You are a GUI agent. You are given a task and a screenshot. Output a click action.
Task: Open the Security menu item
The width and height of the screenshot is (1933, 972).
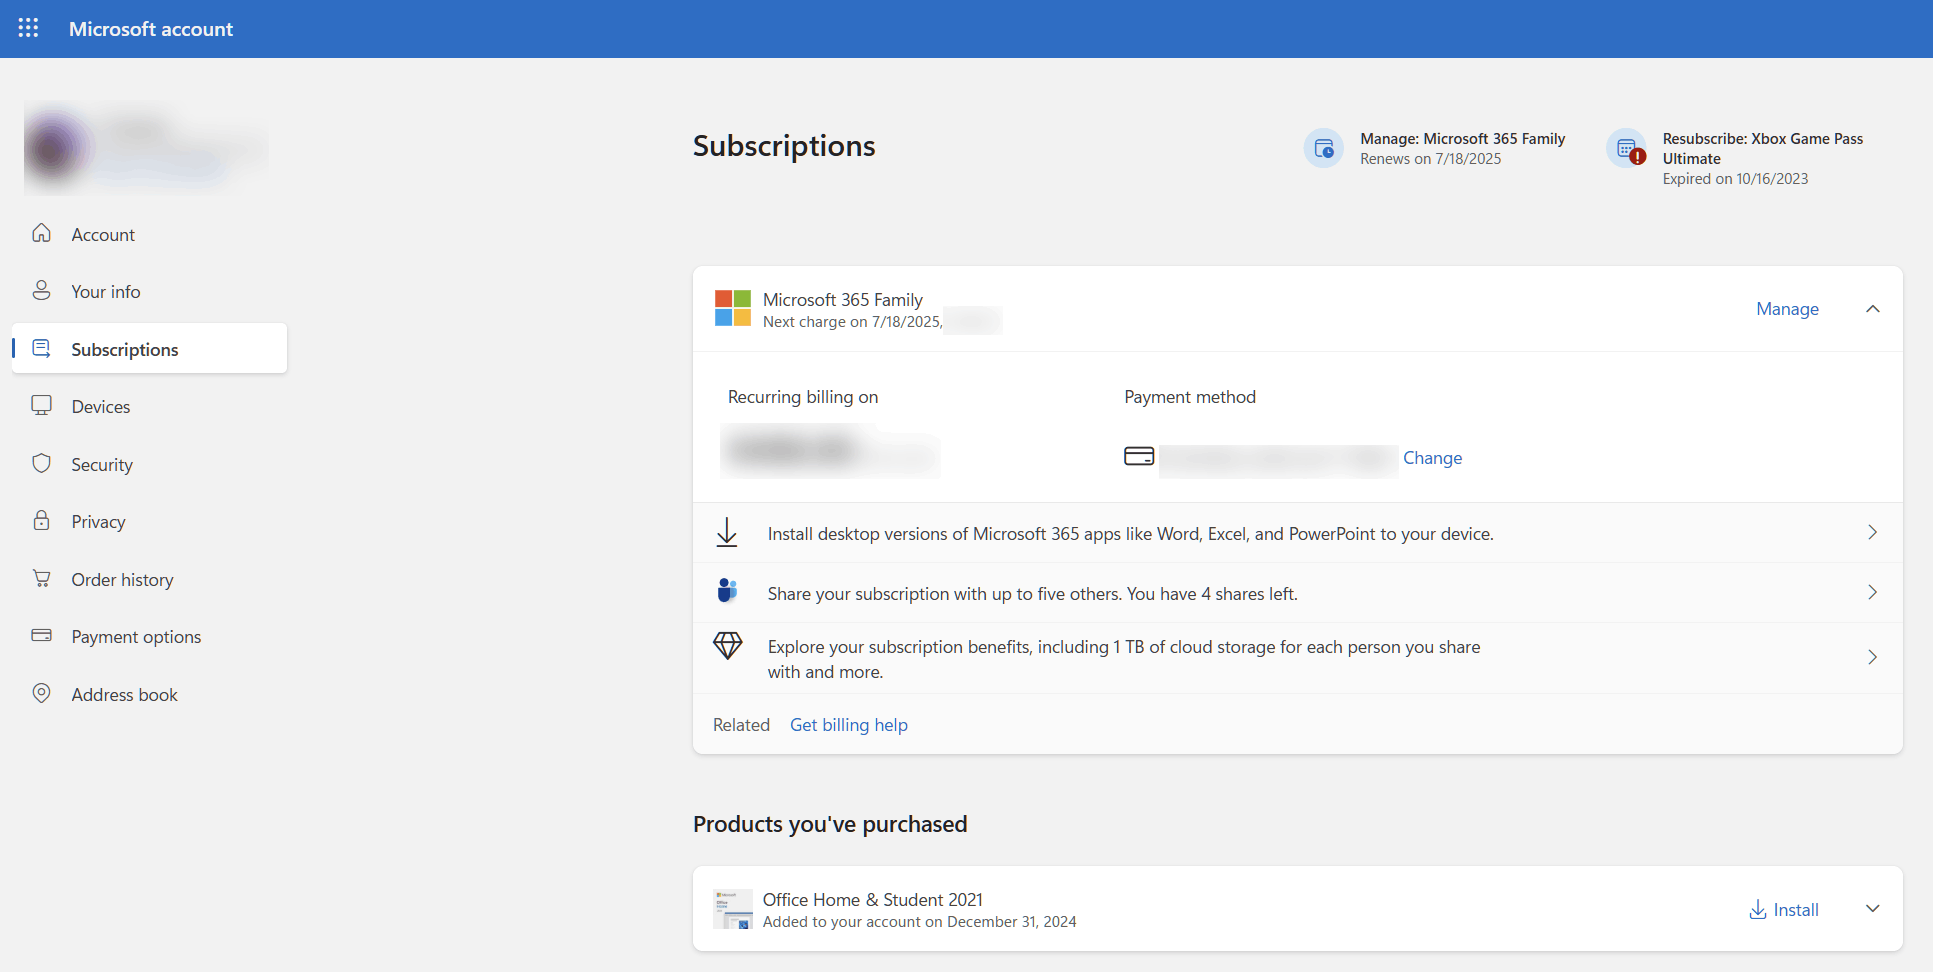pos(102,465)
